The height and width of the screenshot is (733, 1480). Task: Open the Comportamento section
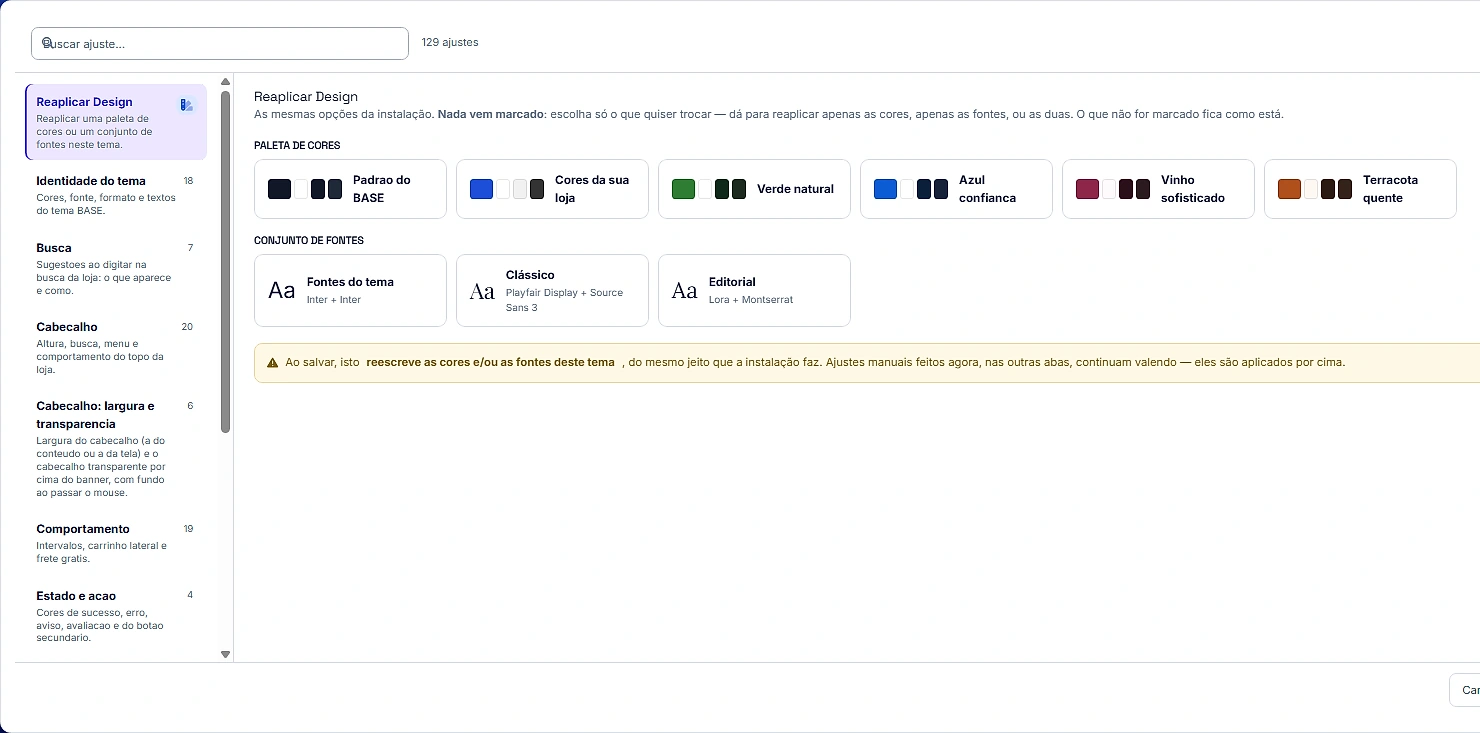(x=116, y=543)
